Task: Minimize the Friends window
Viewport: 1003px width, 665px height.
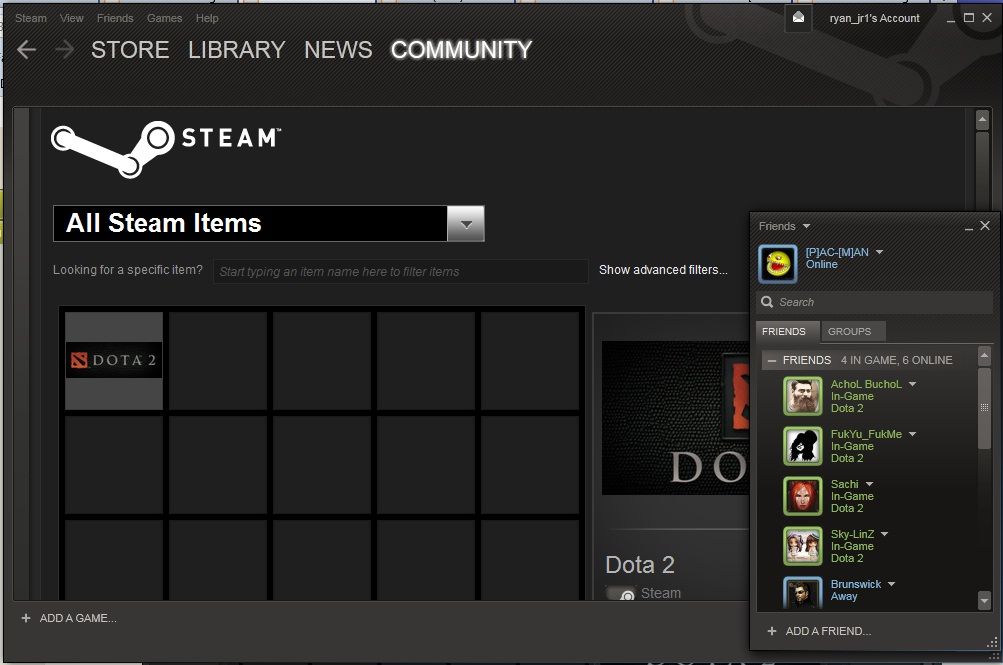Action: (968, 227)
